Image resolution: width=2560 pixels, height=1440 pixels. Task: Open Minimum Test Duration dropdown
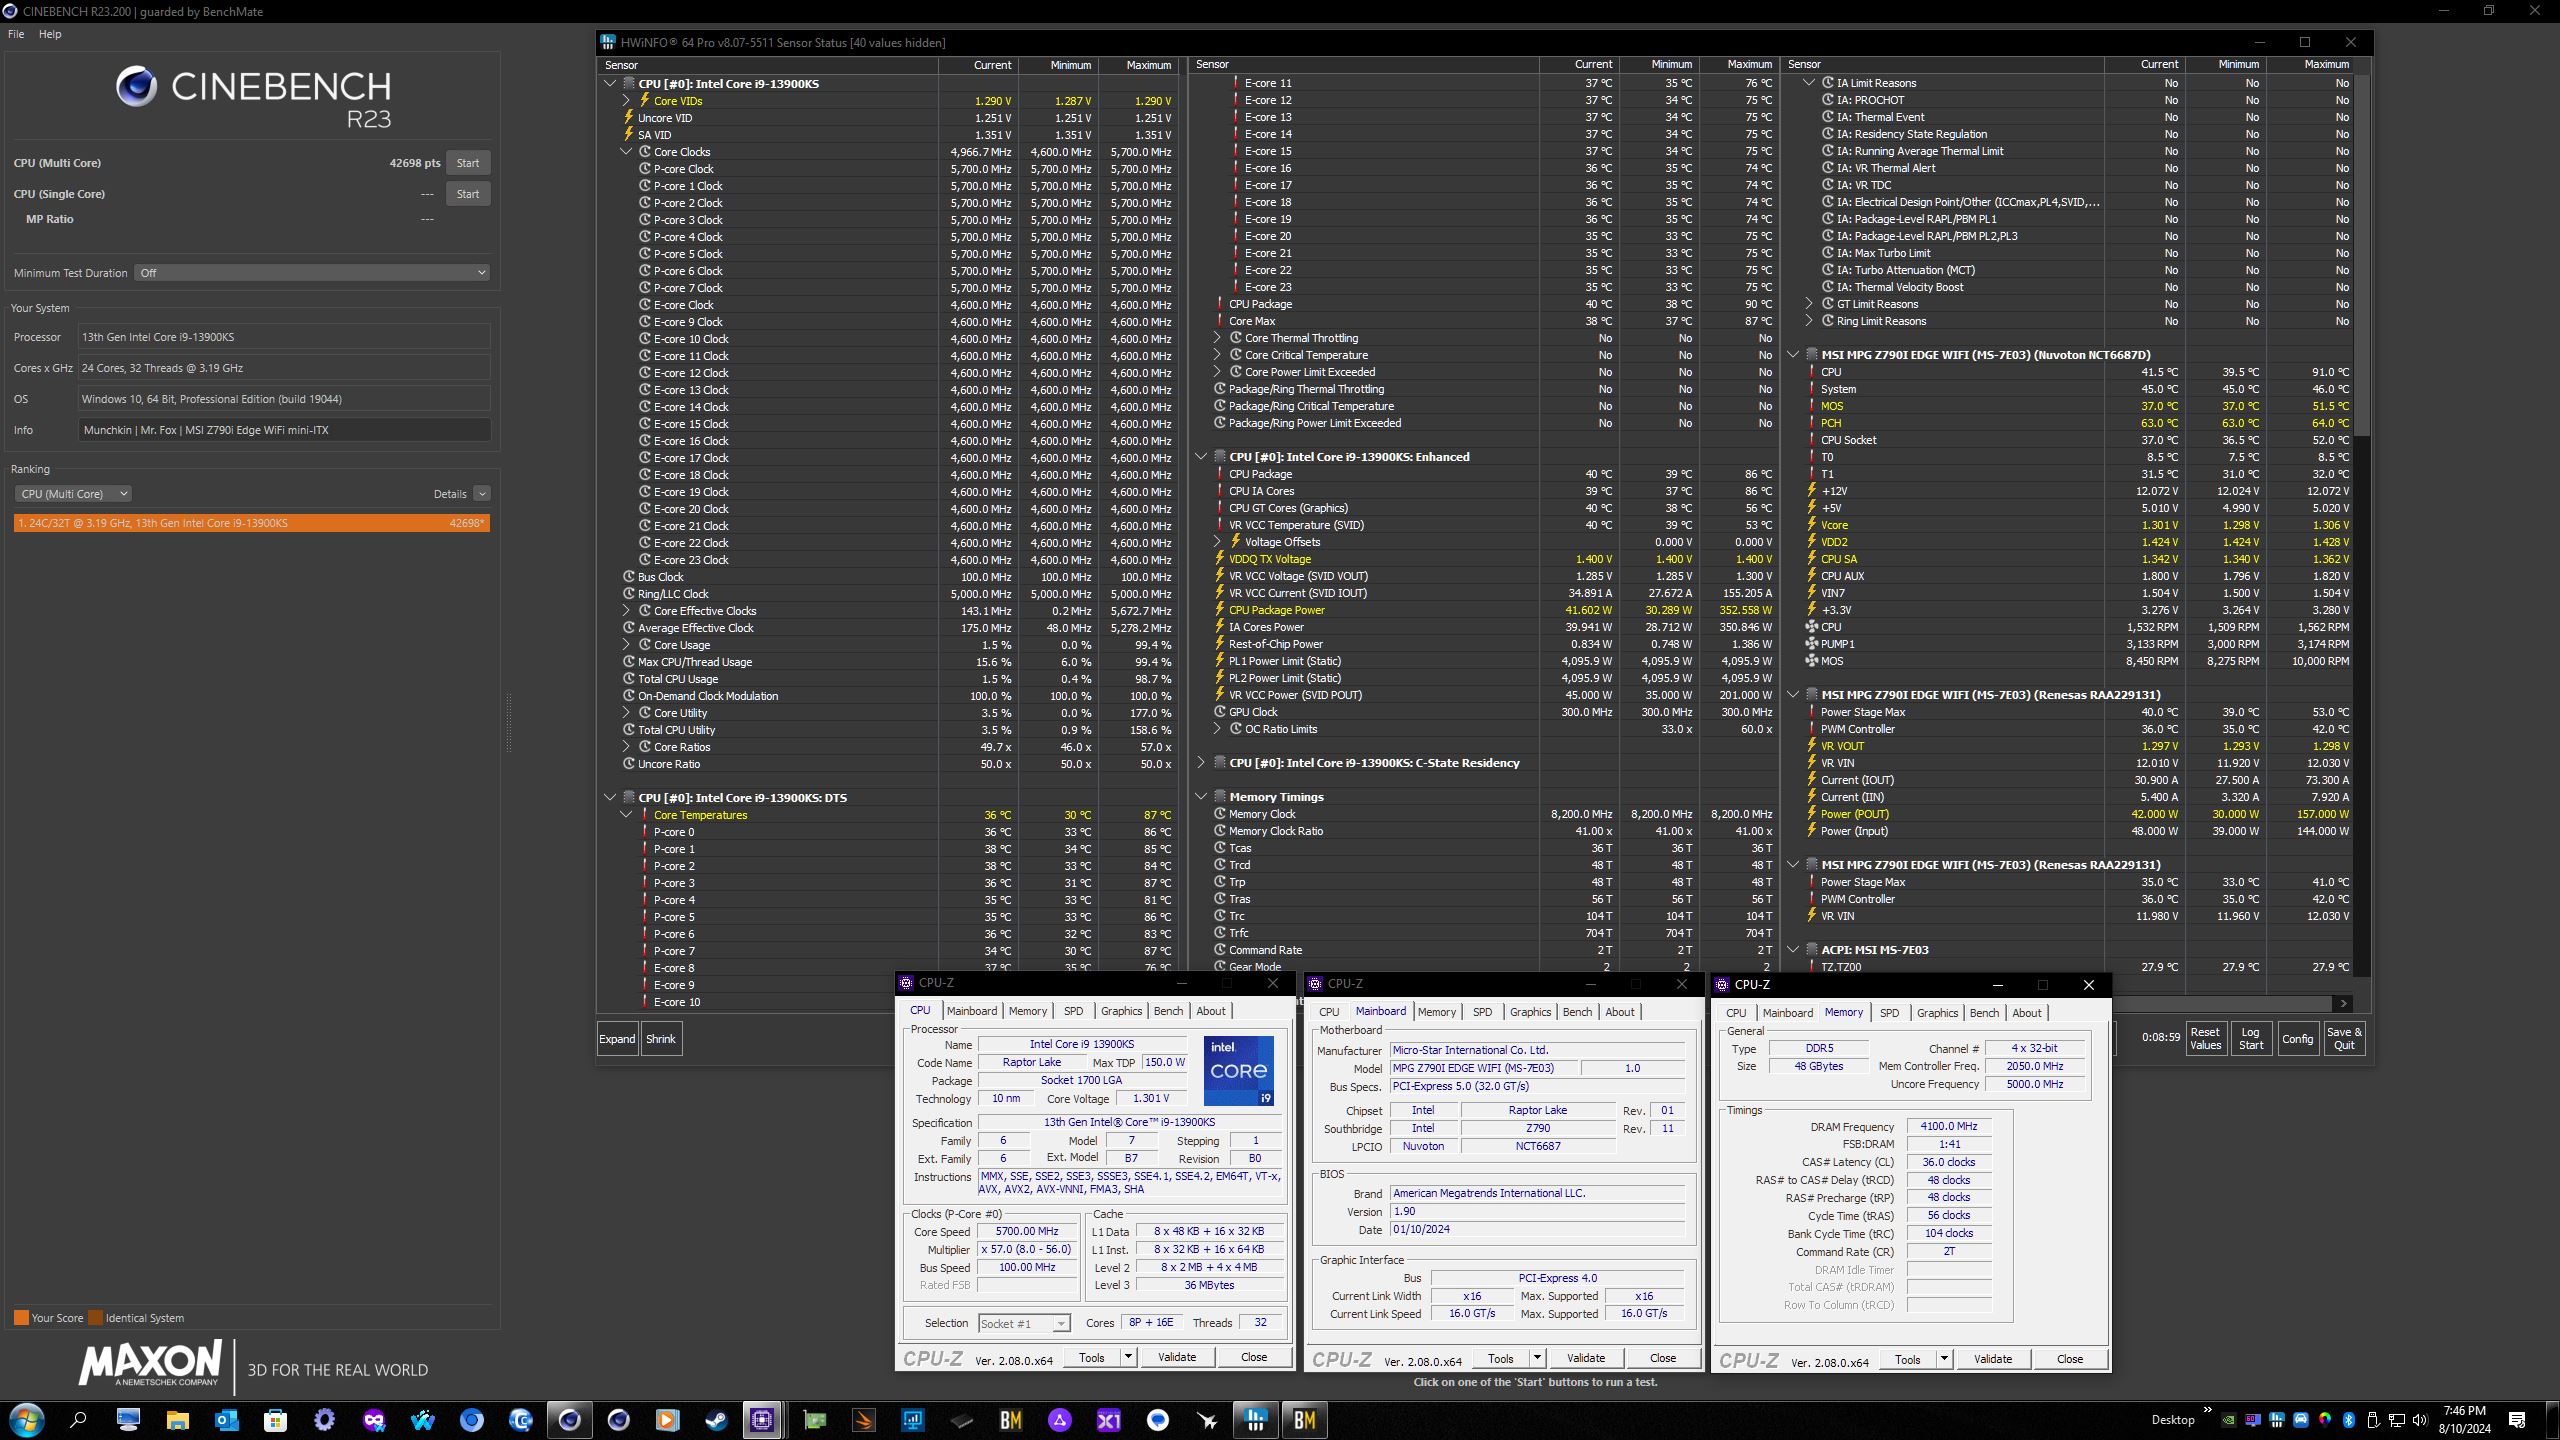pyautogui.click(x=312, y=273)
